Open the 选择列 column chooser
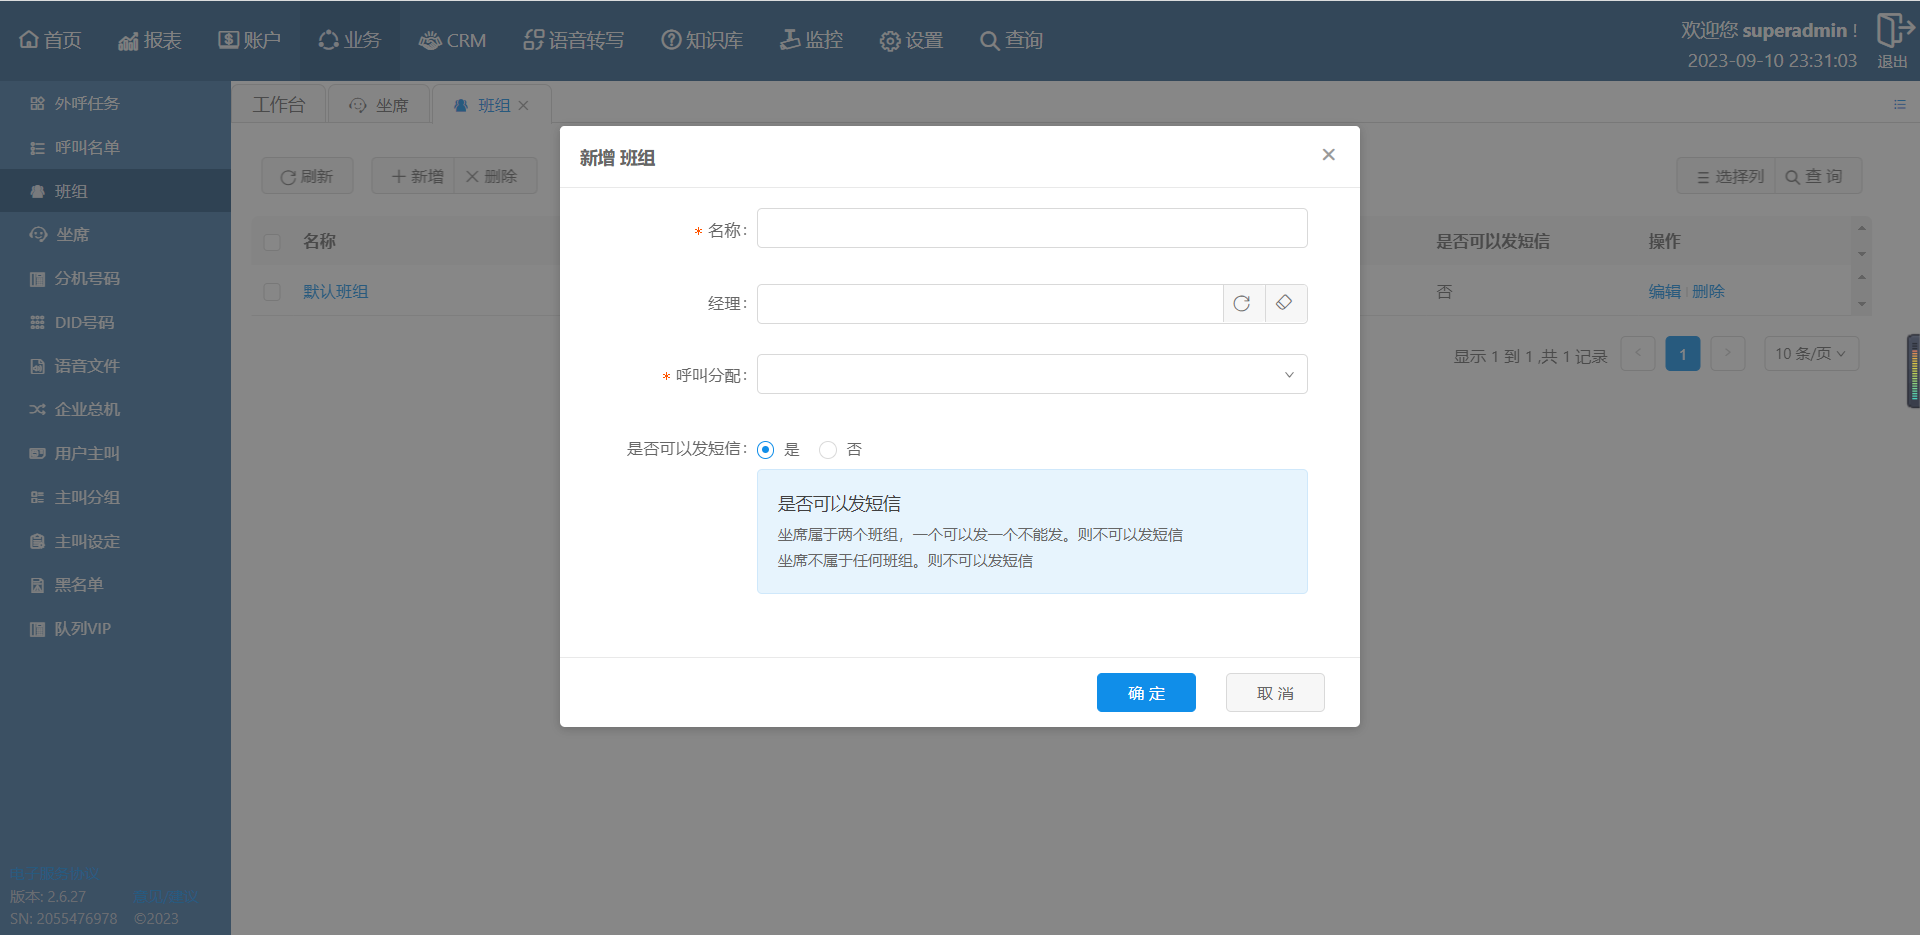This screenshot has height=935, width=1920. coord(1728,177)
